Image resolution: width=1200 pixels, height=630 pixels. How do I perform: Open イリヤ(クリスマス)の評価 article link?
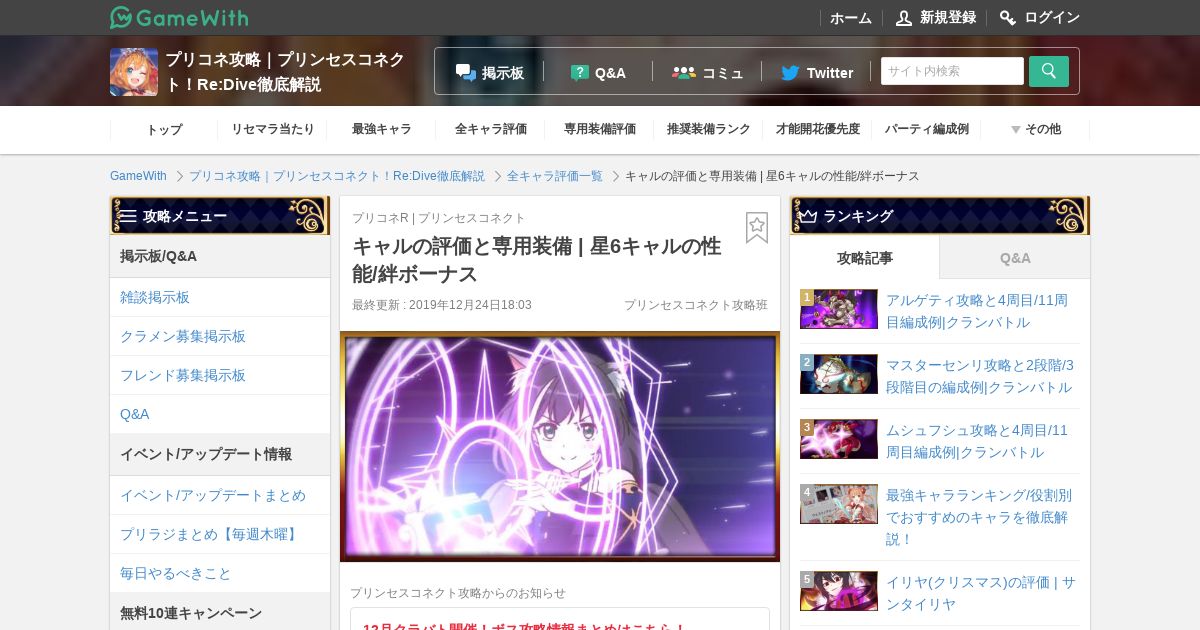pyautogui.click(x=981, y=593)
